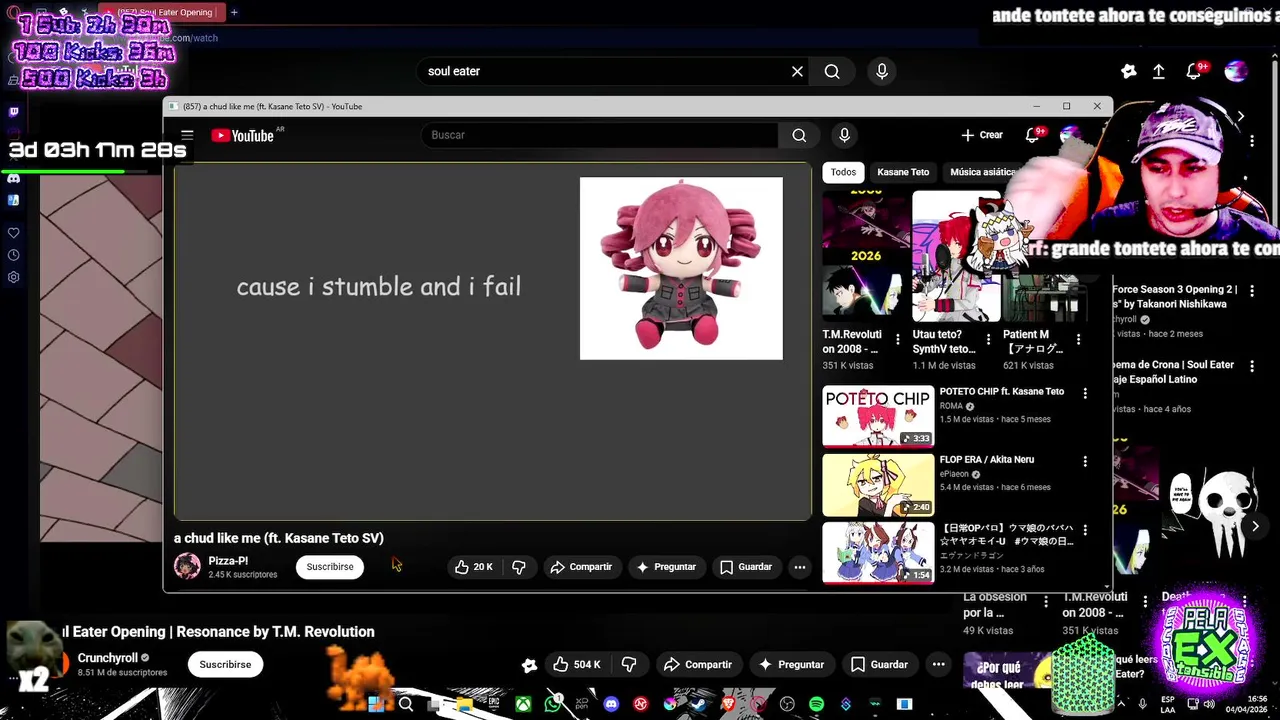Click Compartir under Soul Eater Opening video
Image resolution: width=1280 pixels, height=720 pixels.
click(698, 664)
